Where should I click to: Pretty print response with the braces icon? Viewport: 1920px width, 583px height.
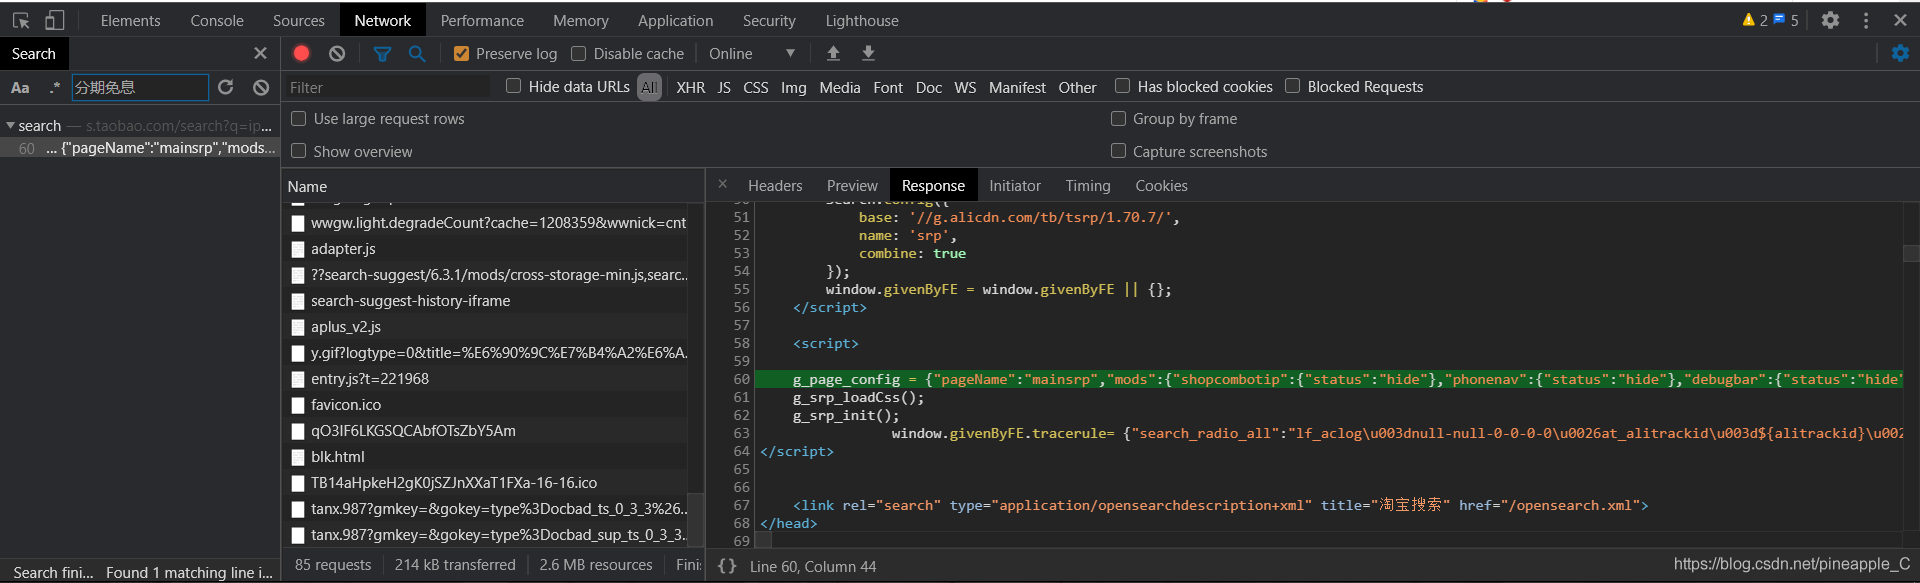coord(727,566)
